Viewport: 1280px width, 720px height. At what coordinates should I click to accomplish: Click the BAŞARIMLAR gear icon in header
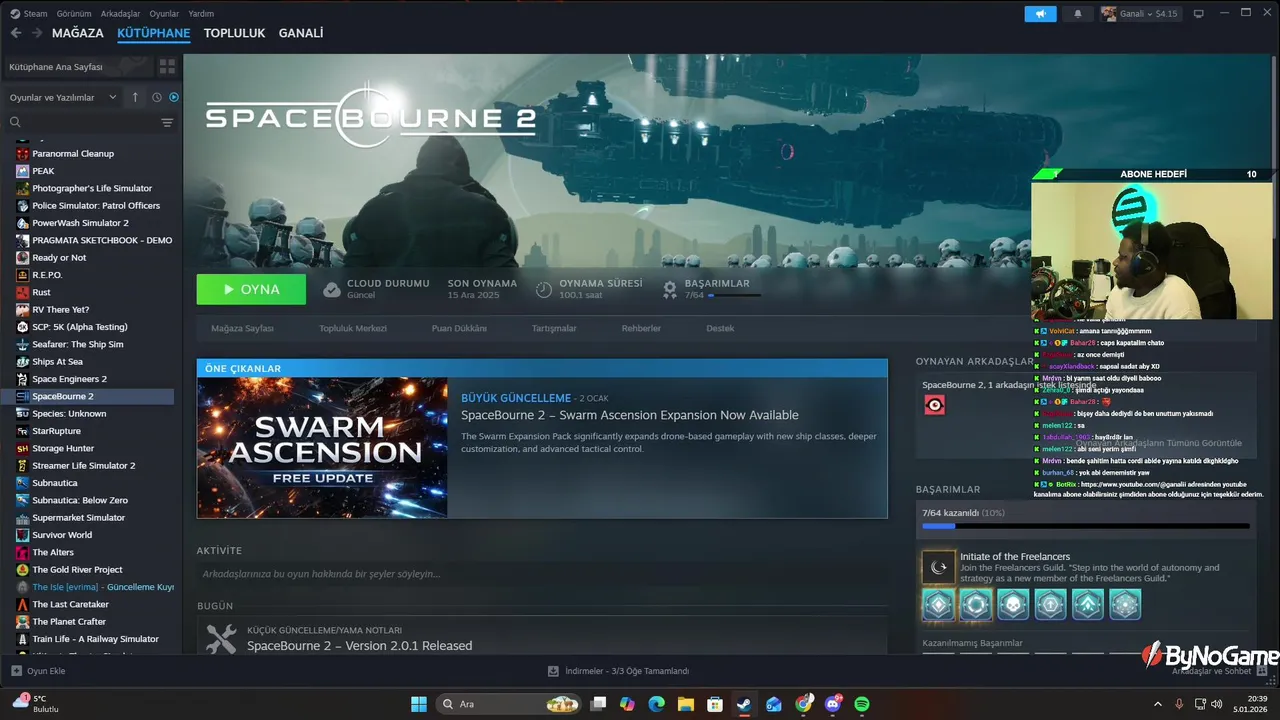point(670,290)
